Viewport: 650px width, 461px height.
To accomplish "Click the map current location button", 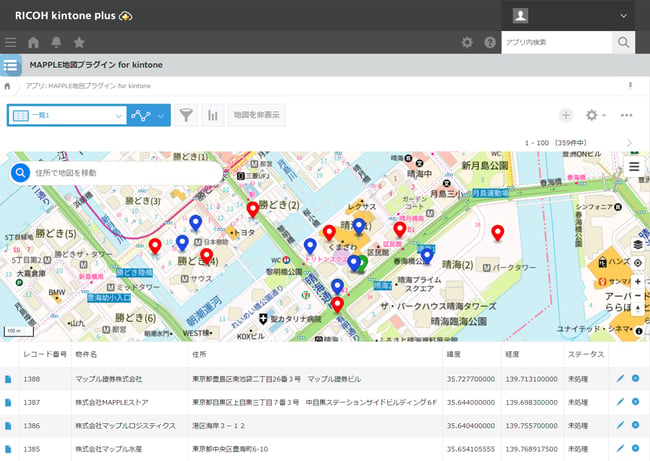I will (x=638, y=263).
